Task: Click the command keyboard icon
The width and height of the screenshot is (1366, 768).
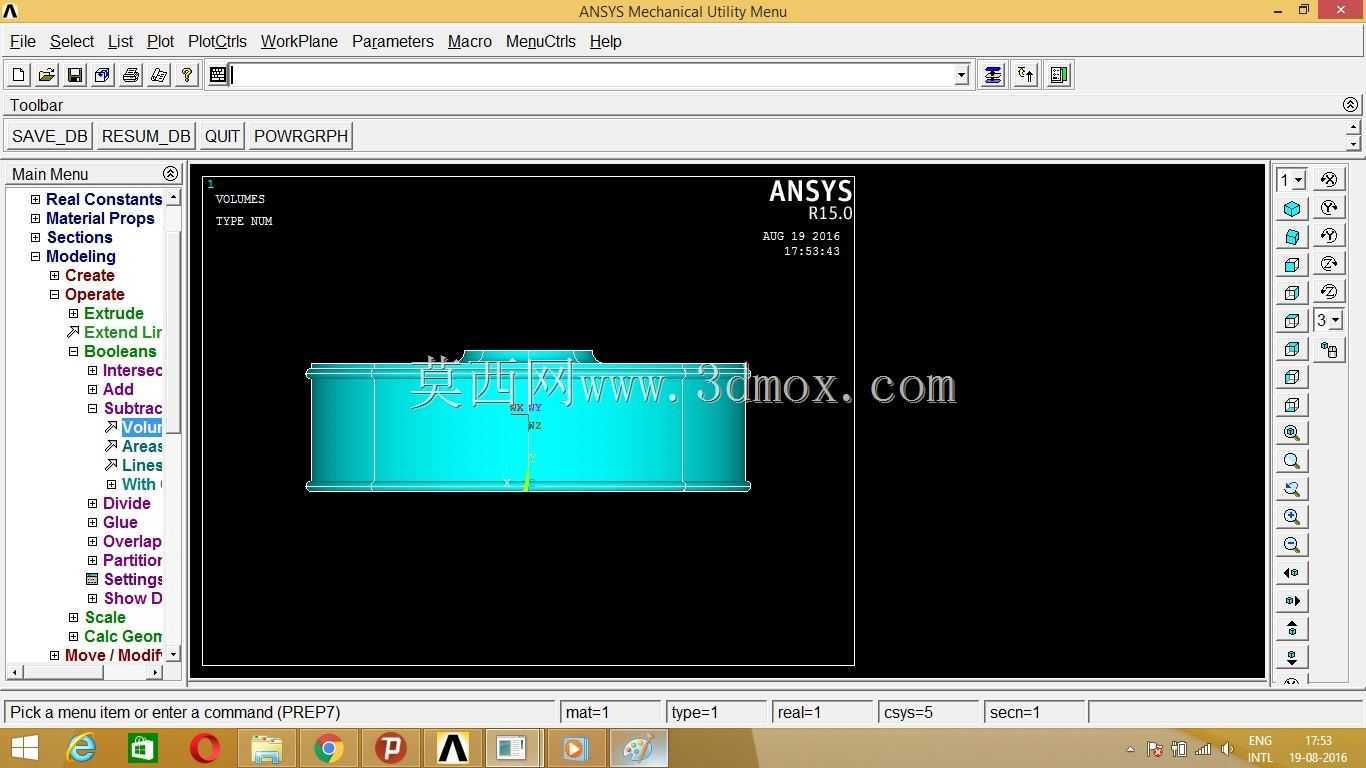Action: 218,75
